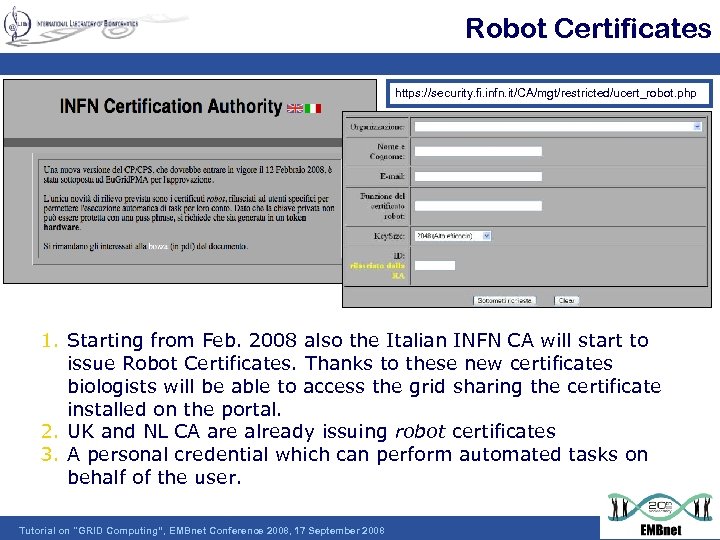Click the Nome e Cognome input field

click(x=478, y=152)
